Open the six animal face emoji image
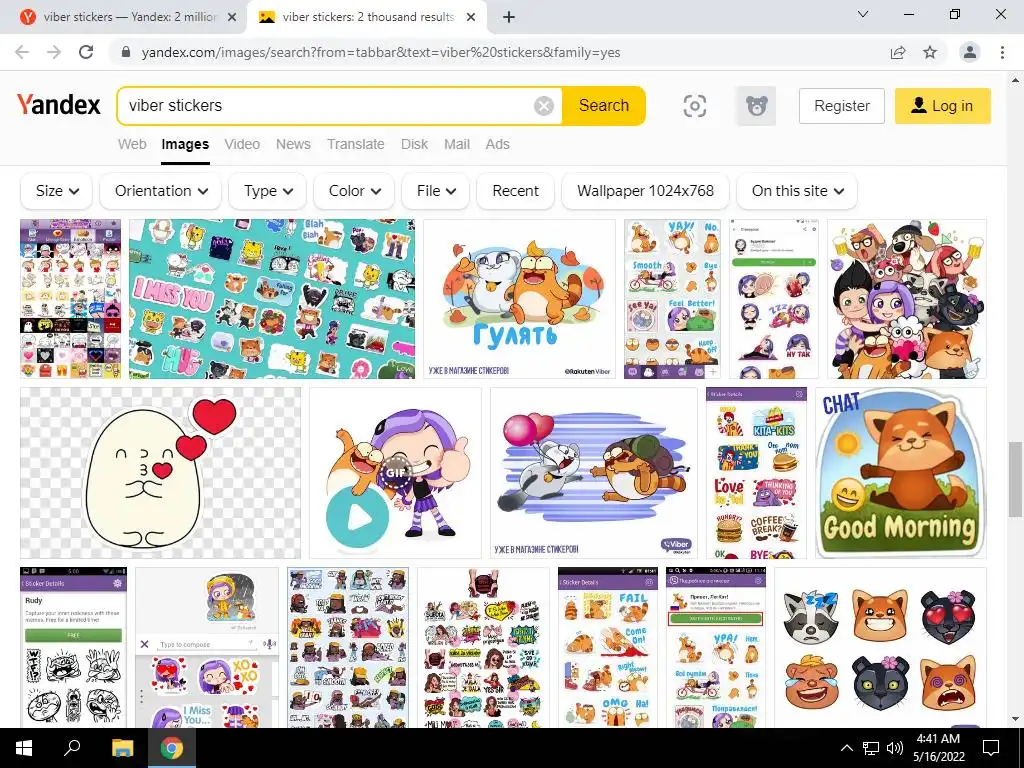Screen dimensions: 1024x768 880,647
